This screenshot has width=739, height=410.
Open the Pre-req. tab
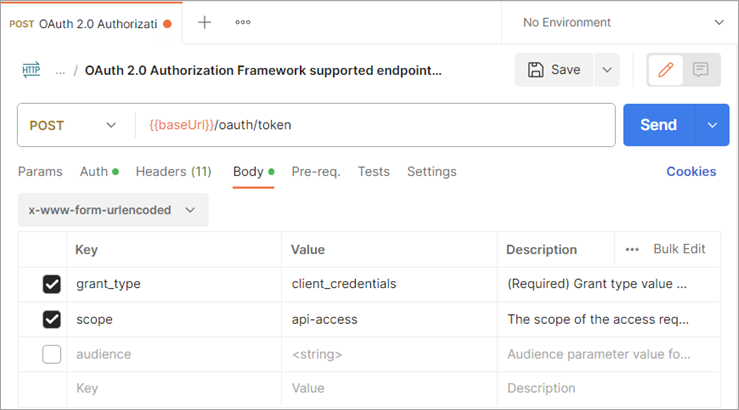click(x=316, y=172)
